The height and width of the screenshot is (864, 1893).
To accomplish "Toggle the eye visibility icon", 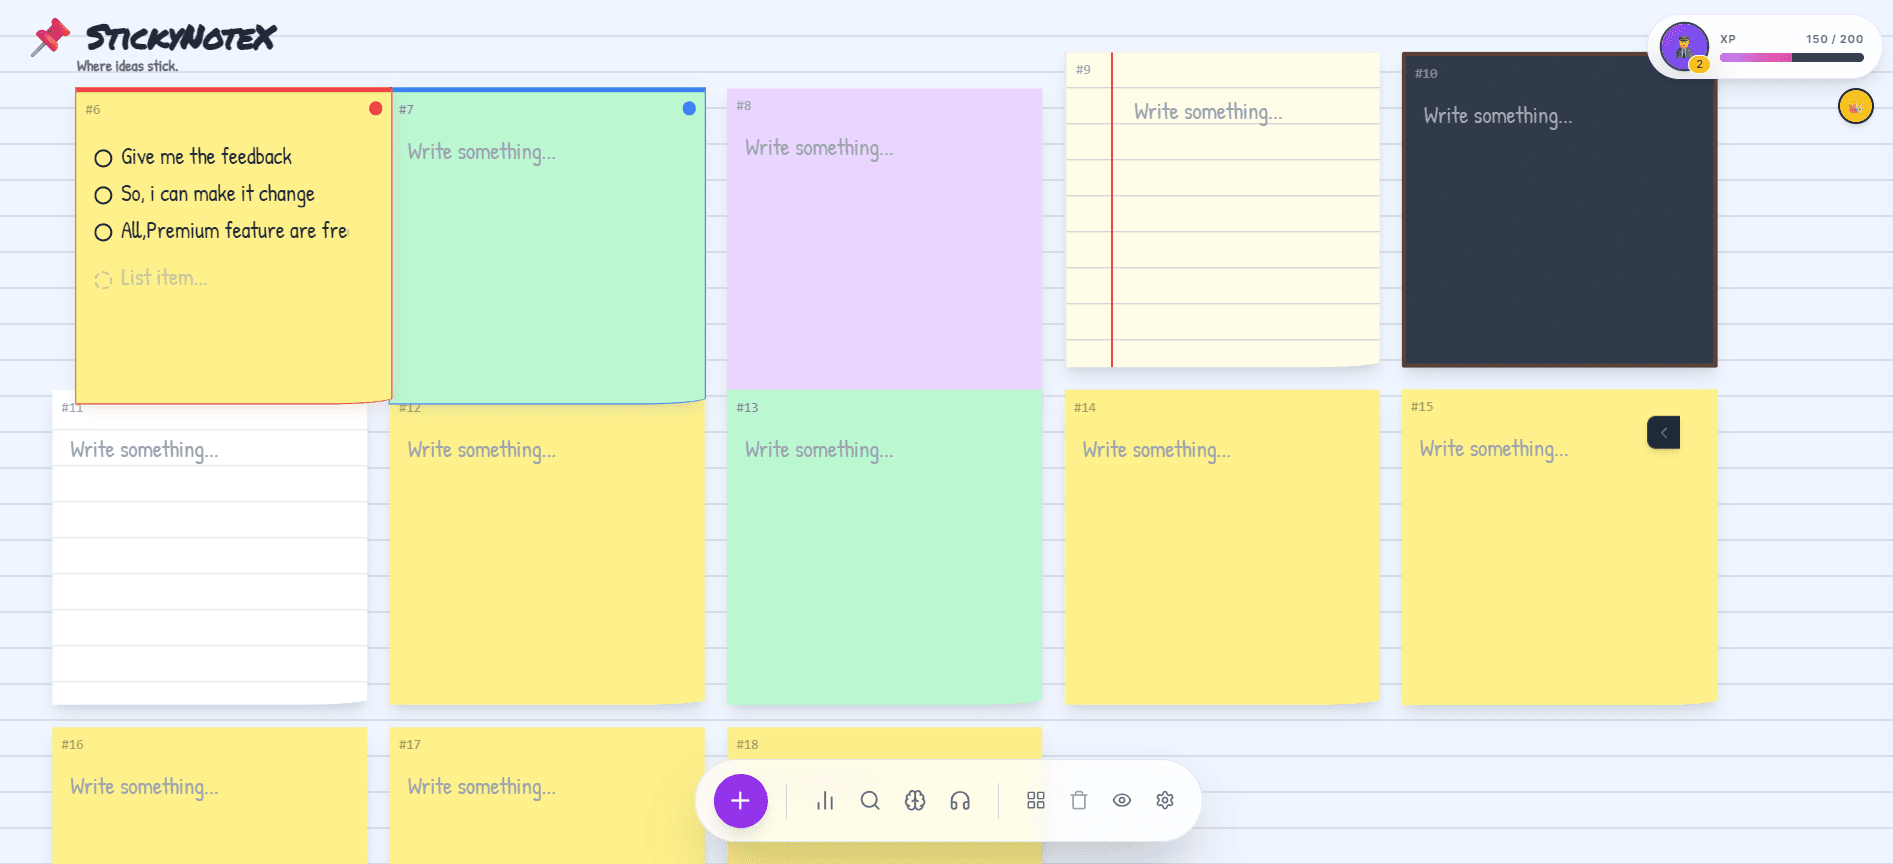I will (x=1122, y=801).
